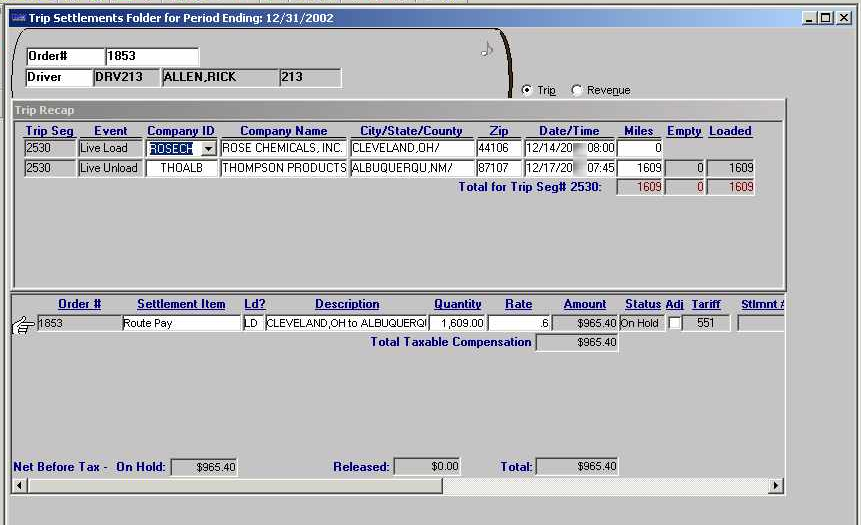Click the zip field 87107
The image size is (861, 525).
499,168
